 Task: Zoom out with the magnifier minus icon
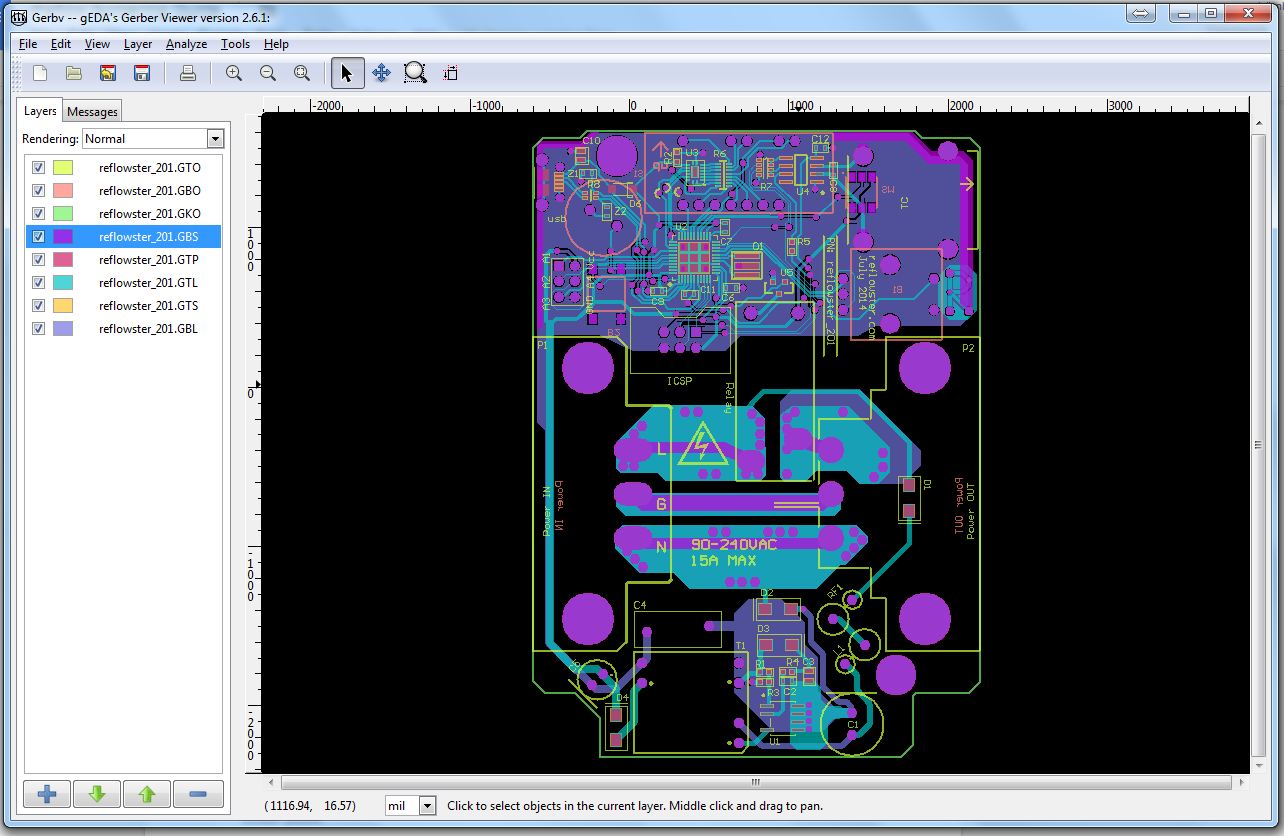(268, 73)
